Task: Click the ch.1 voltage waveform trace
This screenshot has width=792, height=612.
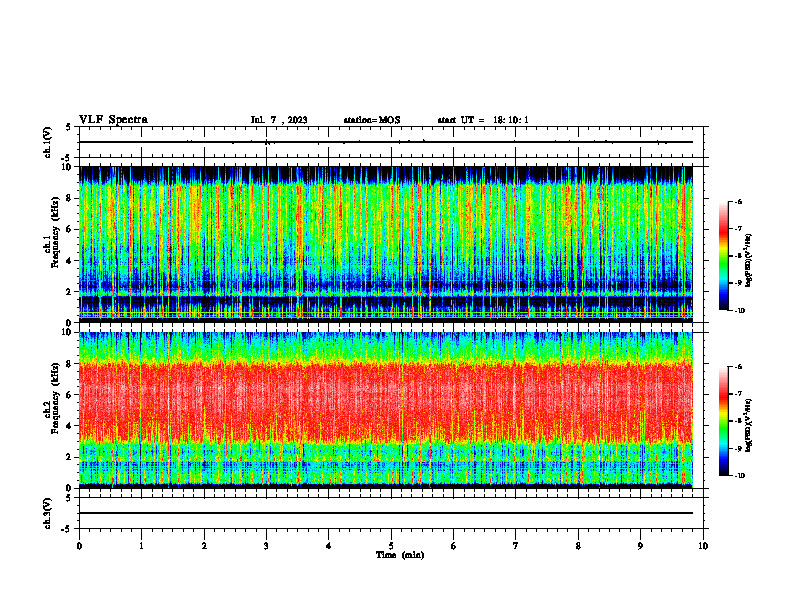Action: coord(386,142)
